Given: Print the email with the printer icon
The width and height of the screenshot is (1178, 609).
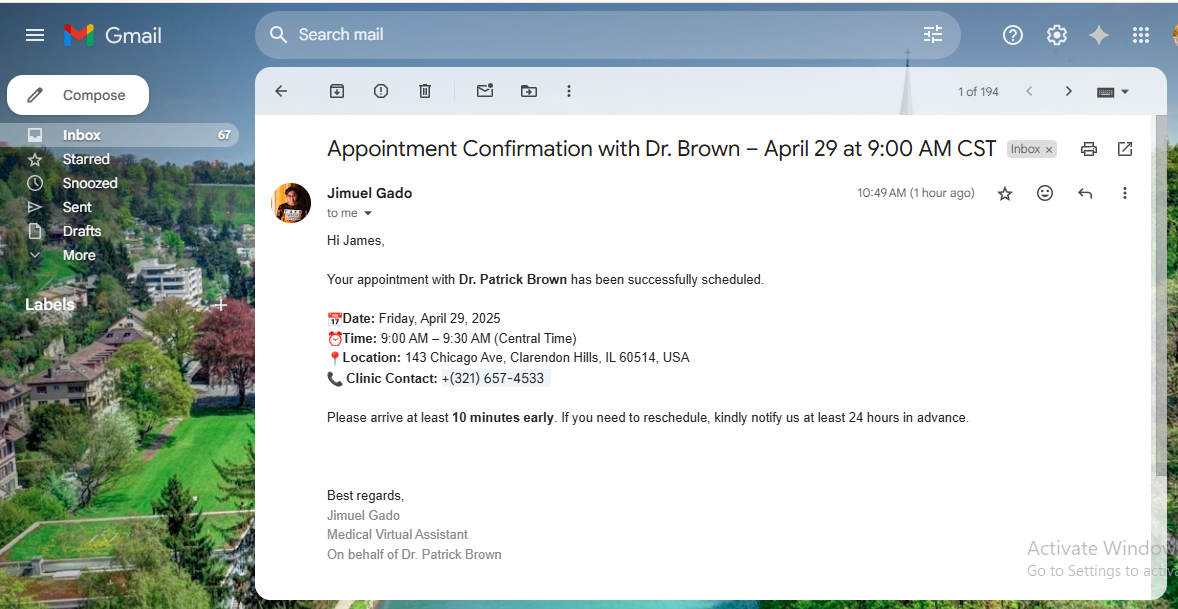Looking at the screenshot, I should (x=1089, y=149).
